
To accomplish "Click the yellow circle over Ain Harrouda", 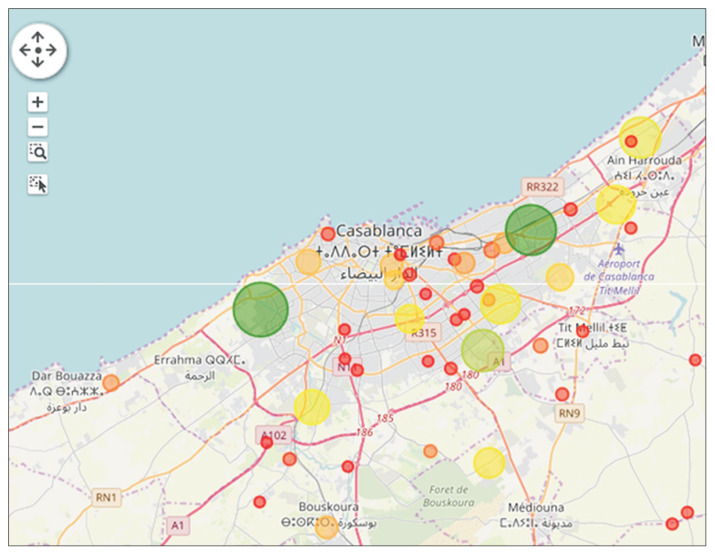I will pos(640,139).
